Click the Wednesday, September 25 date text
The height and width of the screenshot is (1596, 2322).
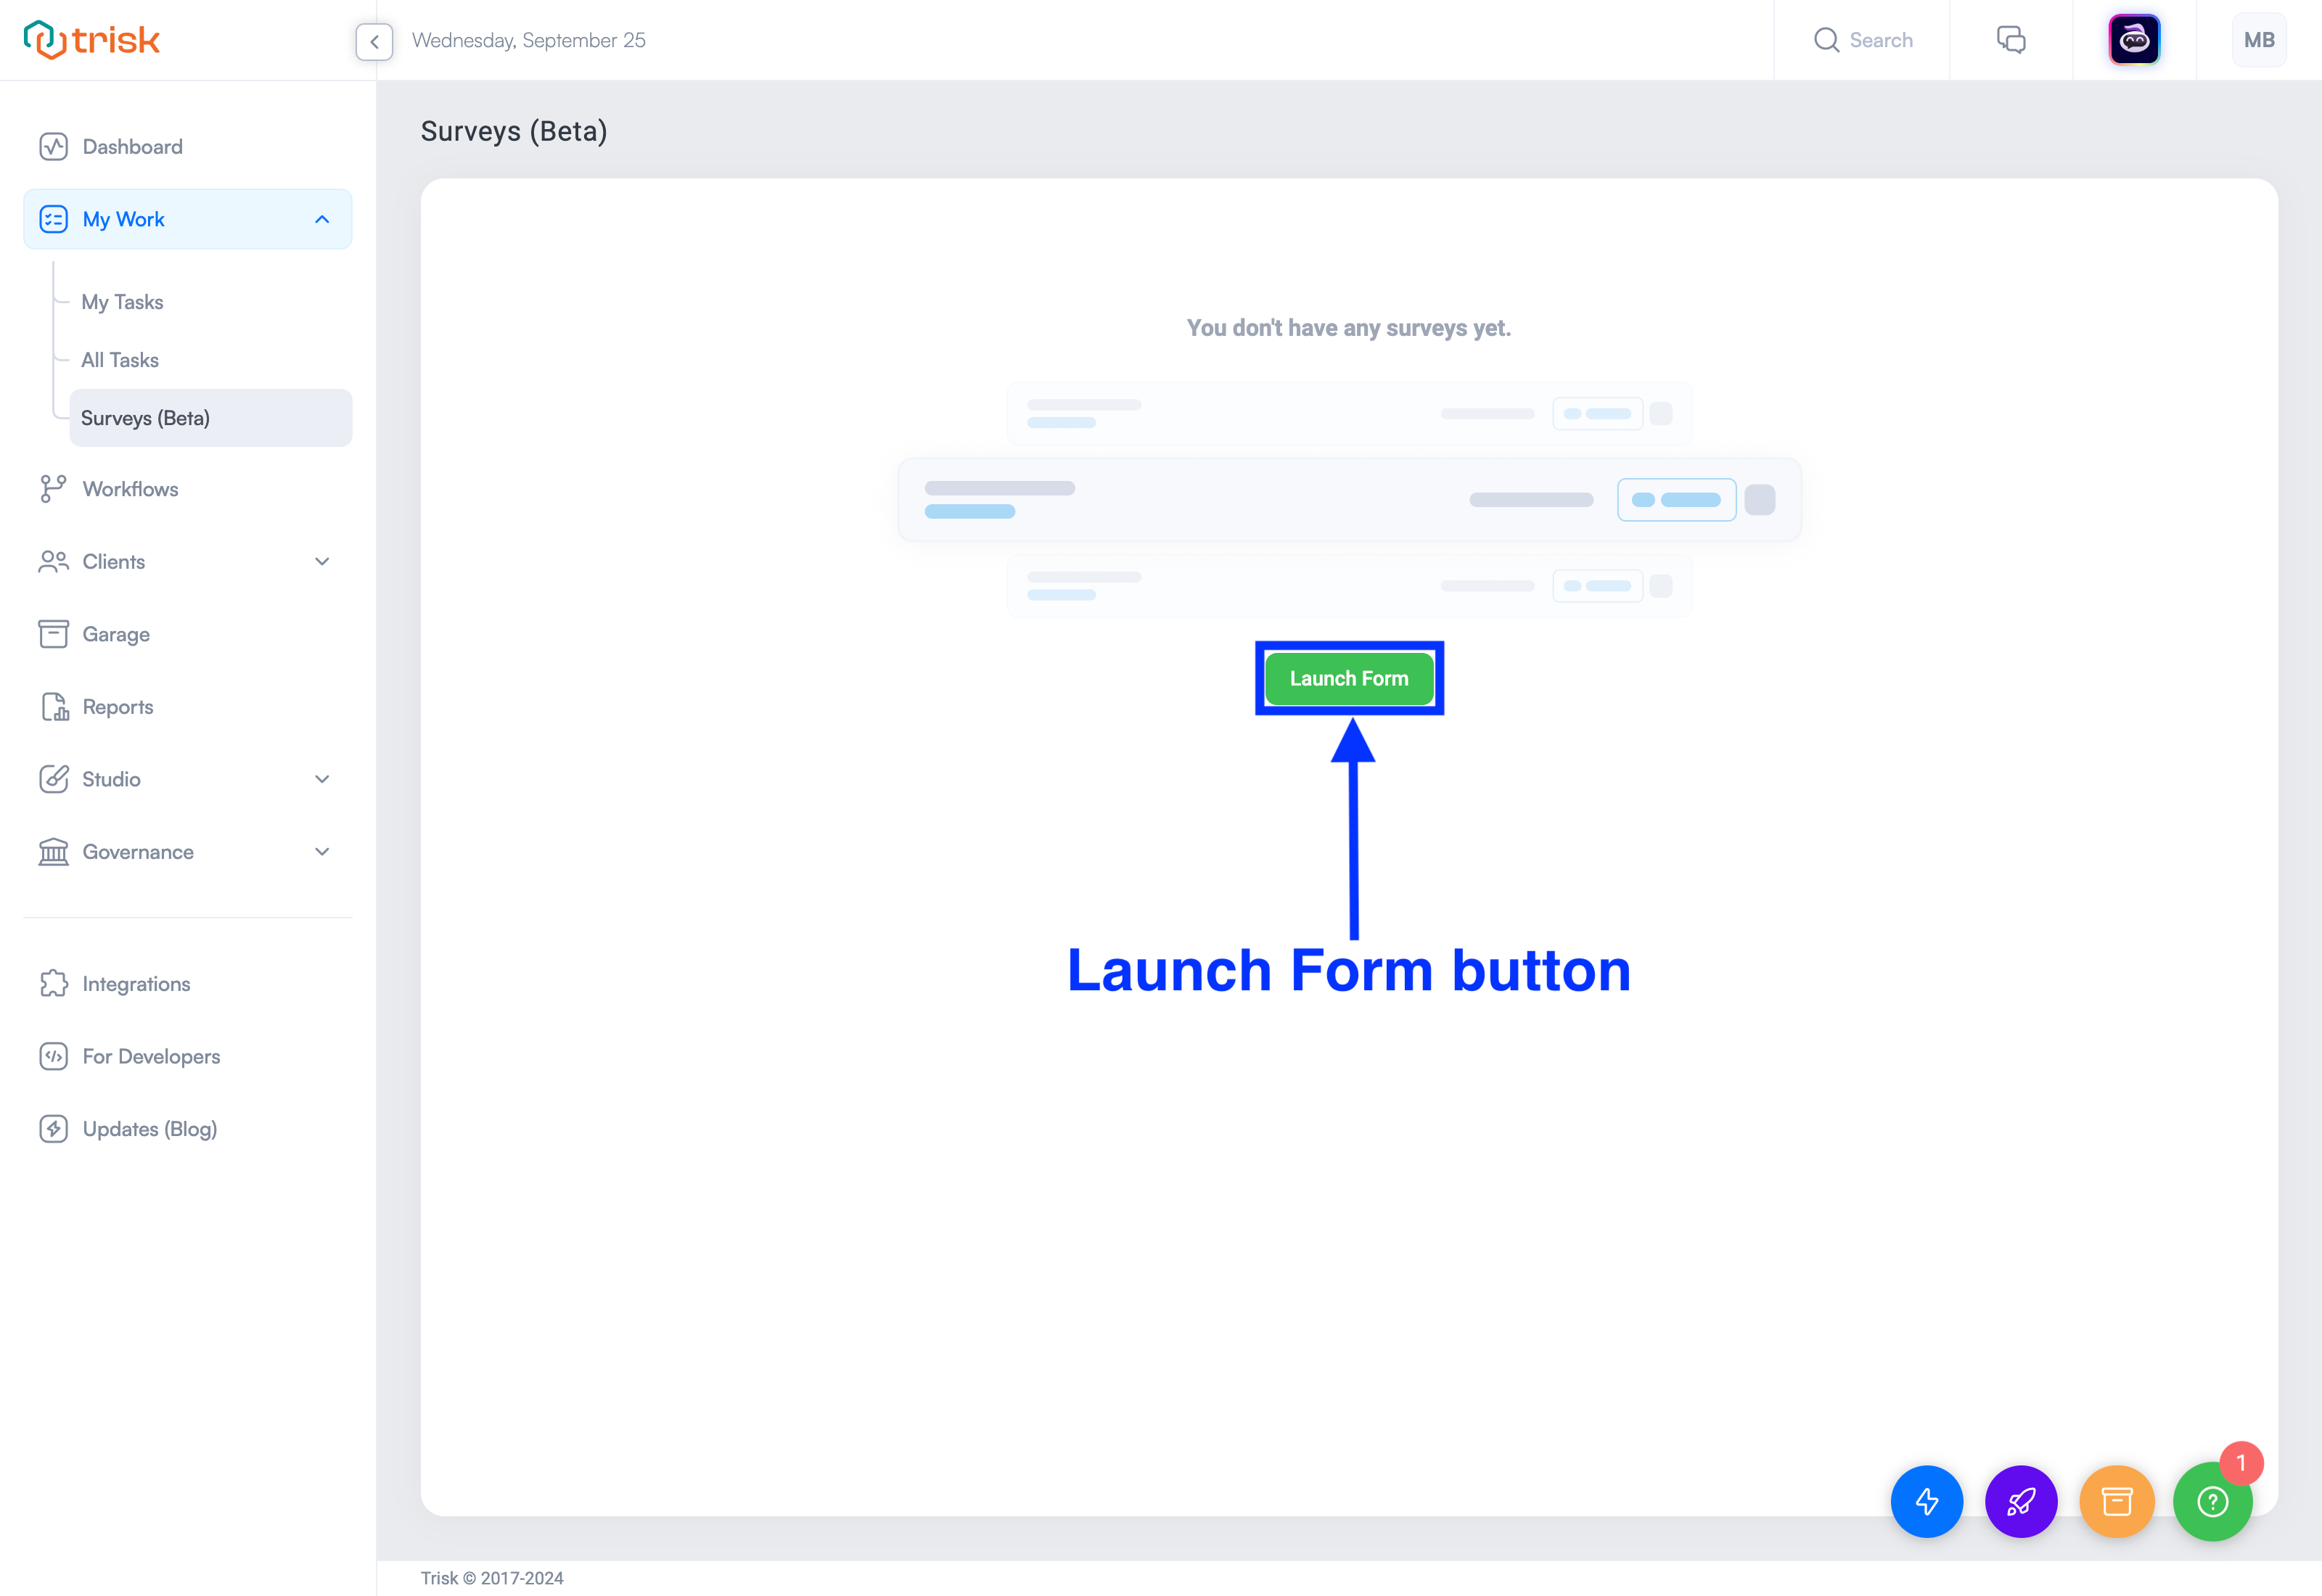529,40
